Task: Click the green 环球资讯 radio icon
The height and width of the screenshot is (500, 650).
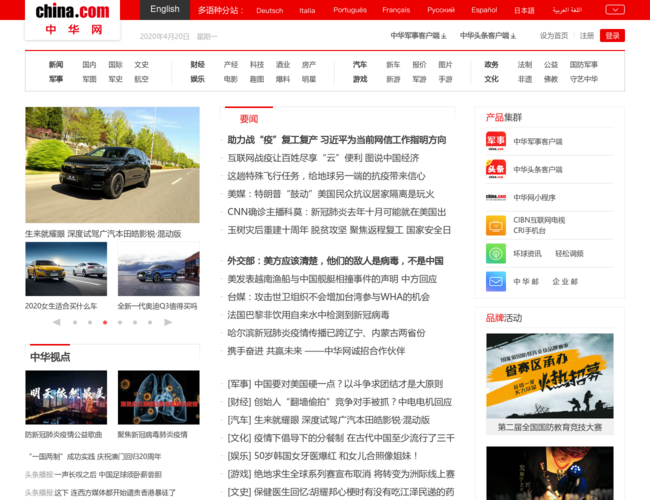Action: click(x=496, y=253)
